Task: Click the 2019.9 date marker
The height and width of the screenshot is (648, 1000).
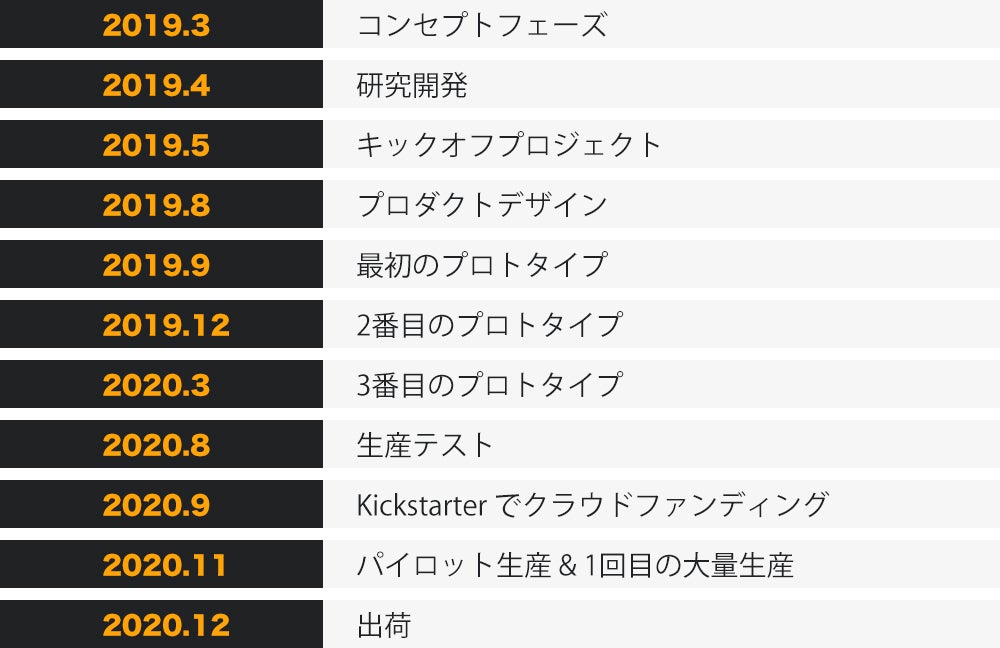Action: coord(156,265)
